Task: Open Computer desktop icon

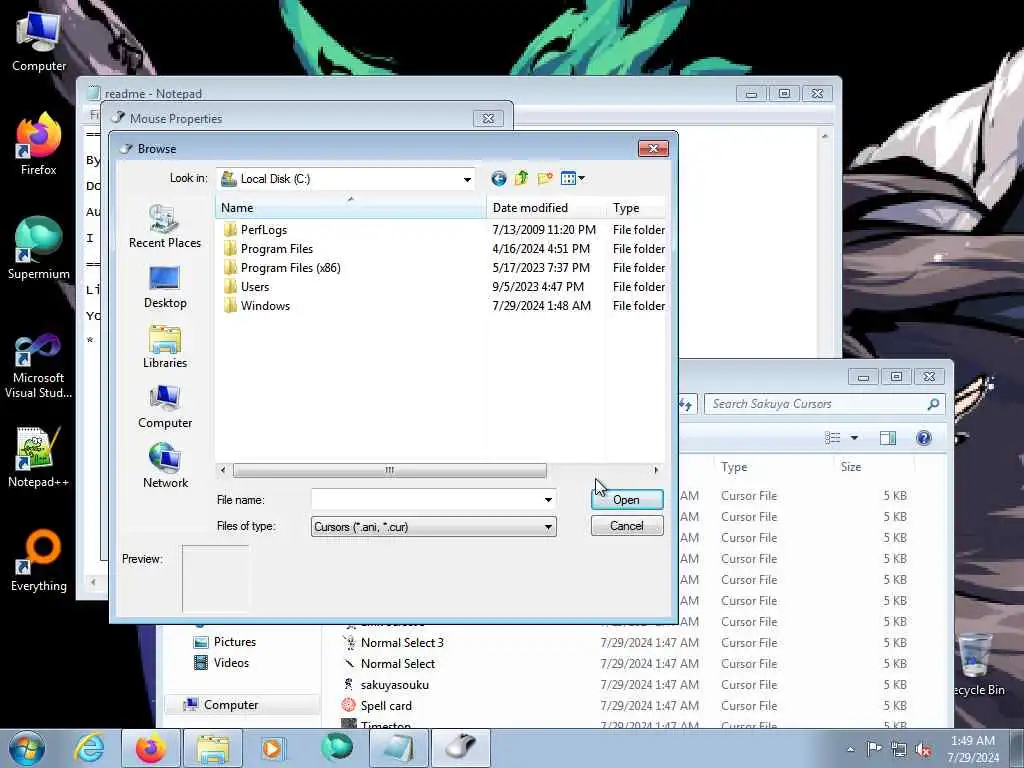Action: coord(39,42)
